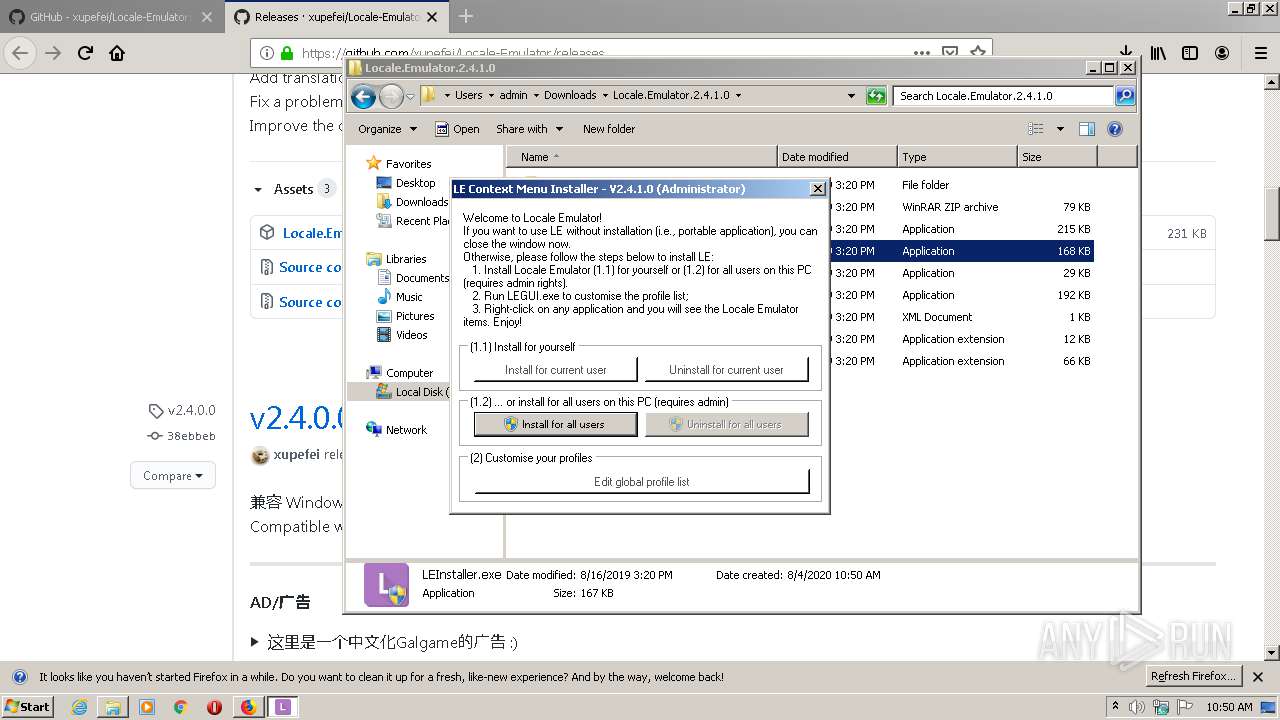Select Pictures library
1280x720 pixels.
pos(405,316)
